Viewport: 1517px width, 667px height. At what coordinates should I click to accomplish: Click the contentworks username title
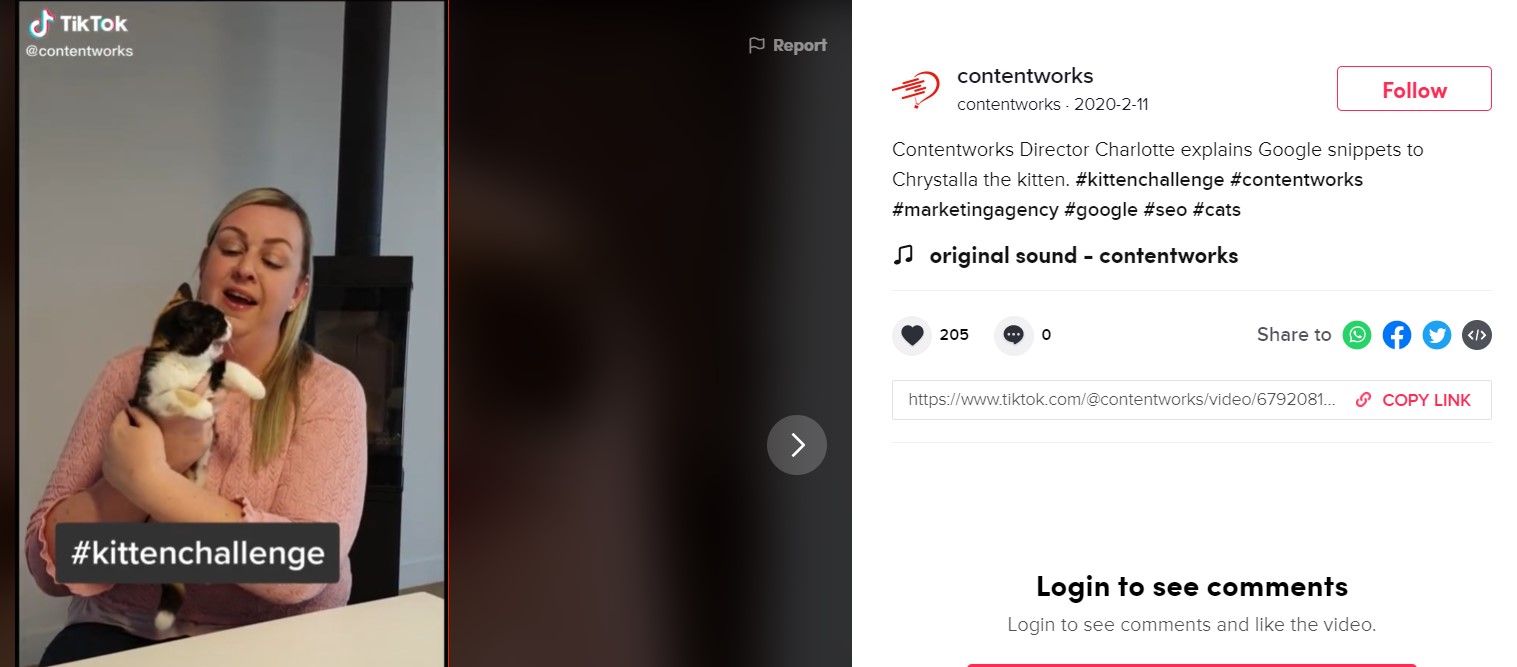pyautogui.click(x=1025, y=76)
